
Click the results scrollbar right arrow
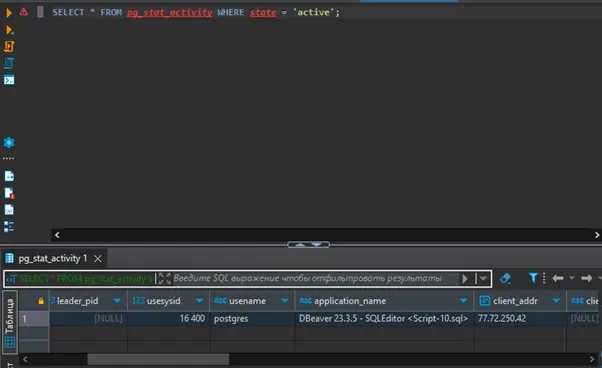592,359
